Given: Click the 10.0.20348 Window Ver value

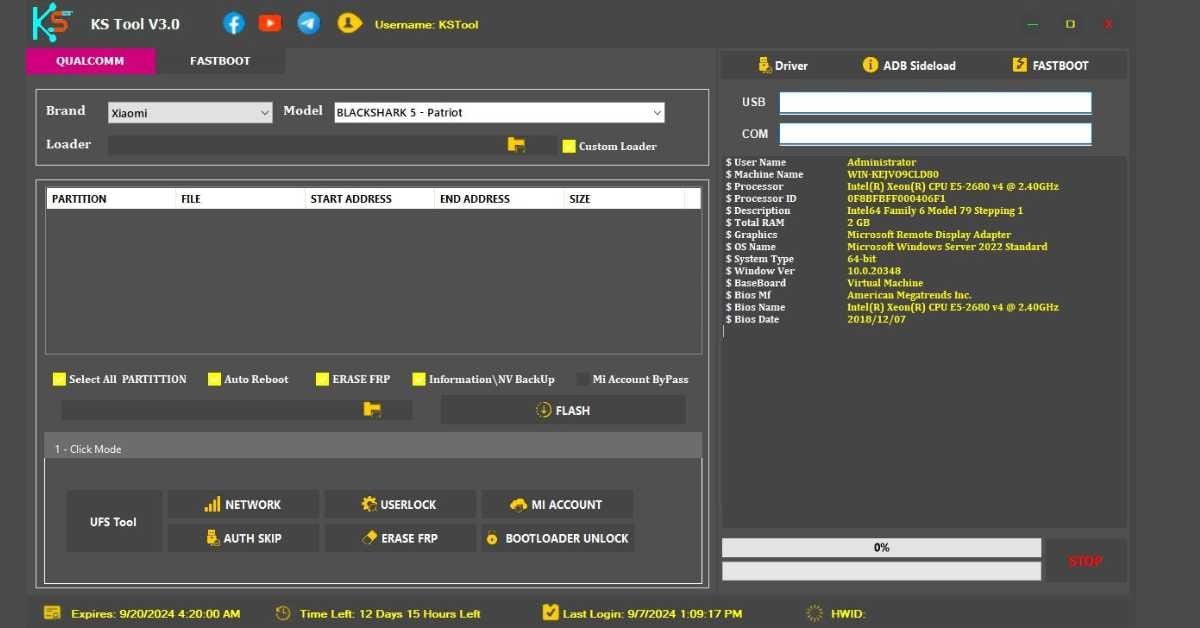Looking at the screenshot, I should point(874,271).
